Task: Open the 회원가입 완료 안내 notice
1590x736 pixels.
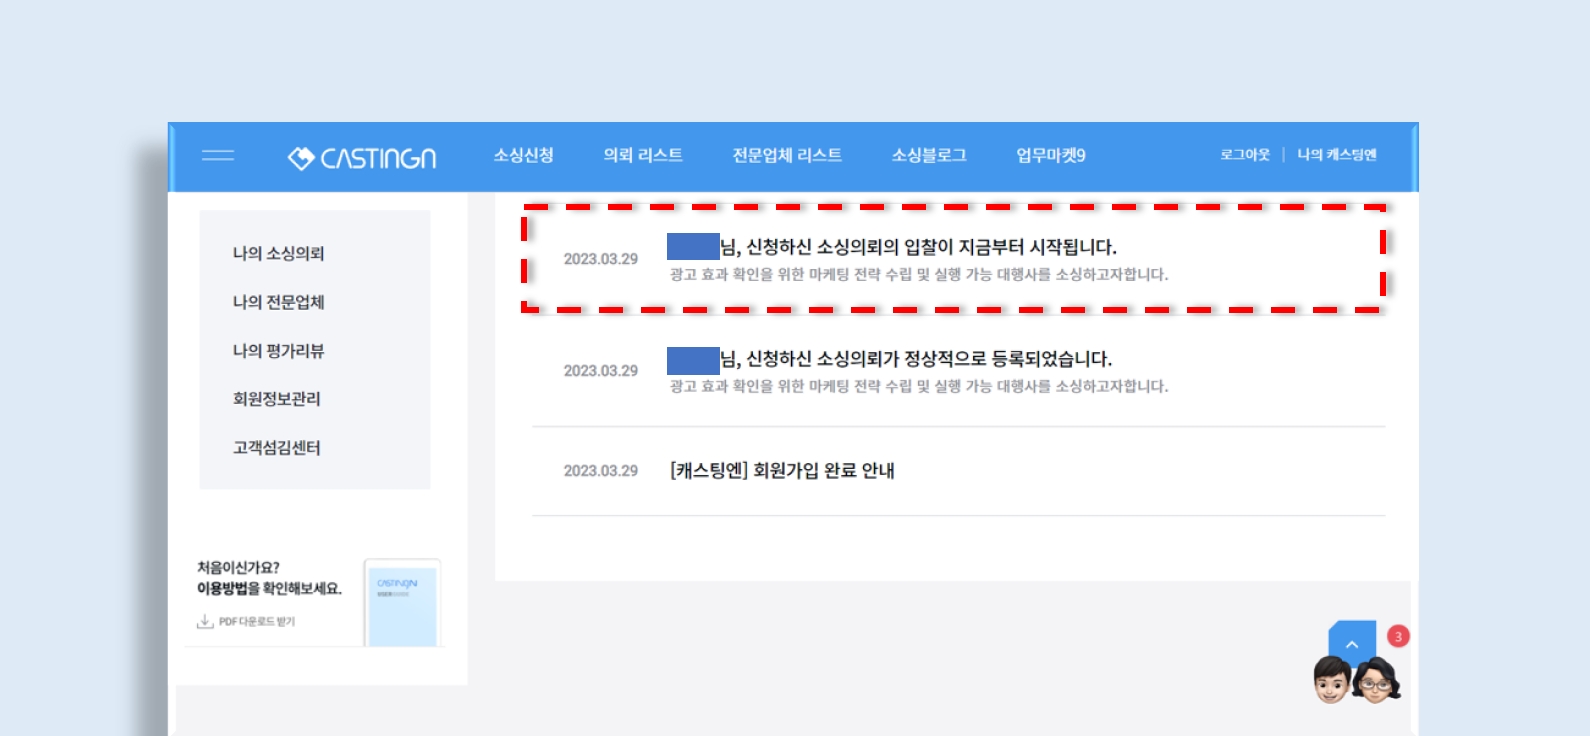Action: point(782,471)
